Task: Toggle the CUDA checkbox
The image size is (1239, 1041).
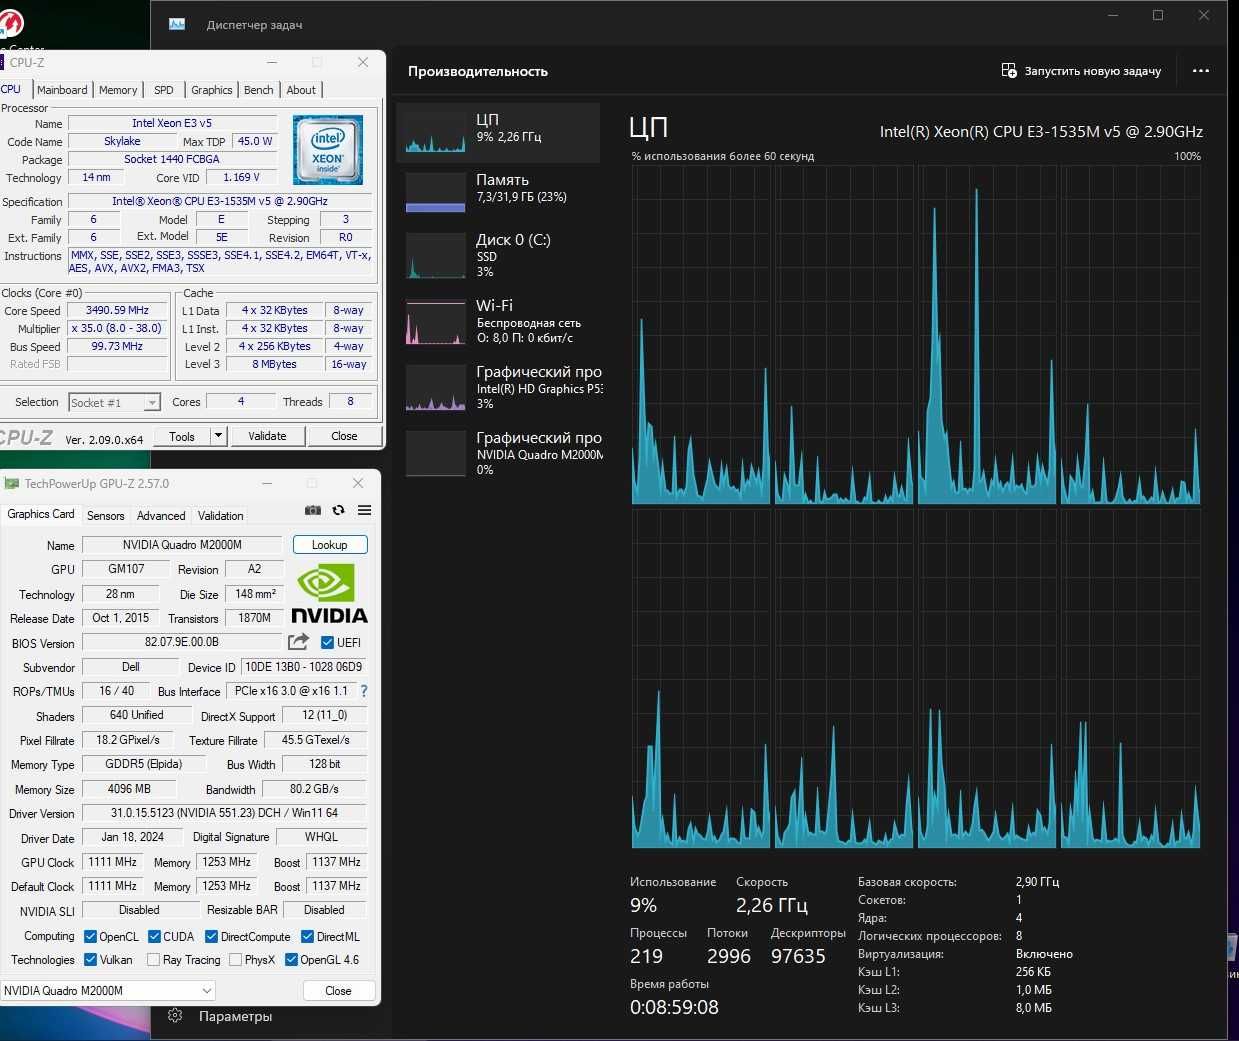Action: pyautogui.click(x=155, y=937)
